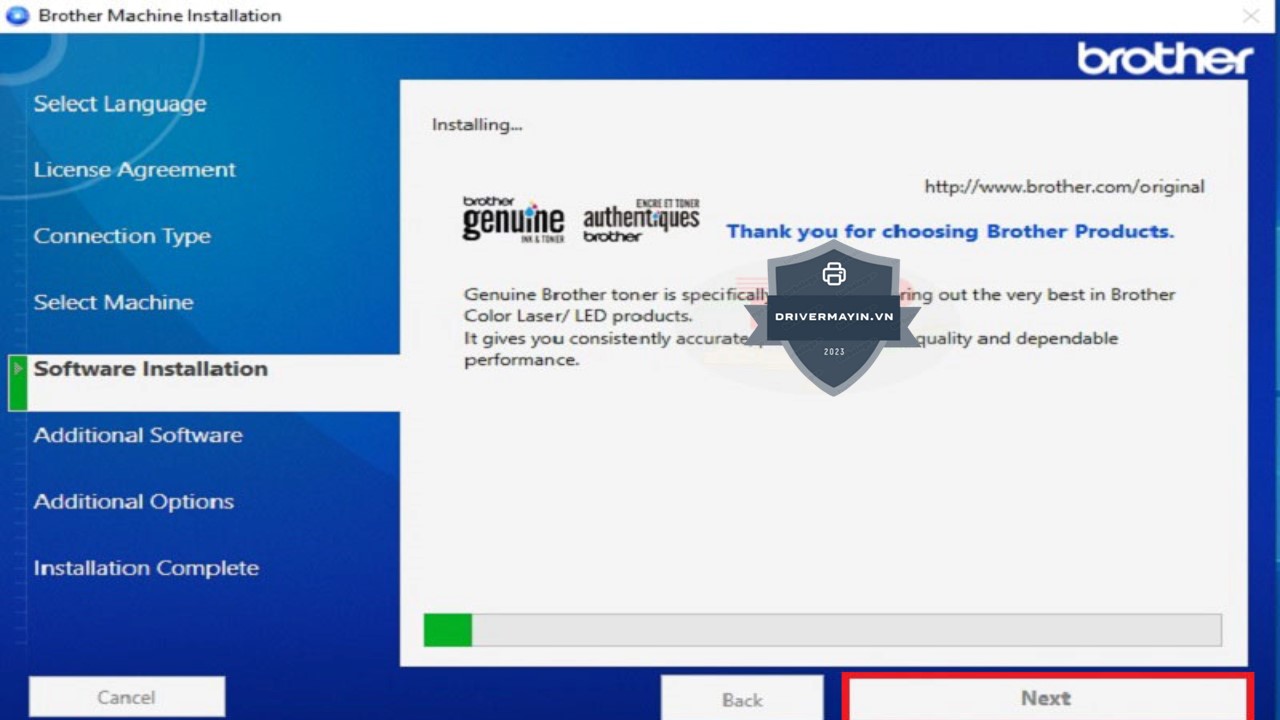The height and width of the screenshot is (720, 1280).
Task: Click the Brother logo in the header
Action: pos(1164,59)
